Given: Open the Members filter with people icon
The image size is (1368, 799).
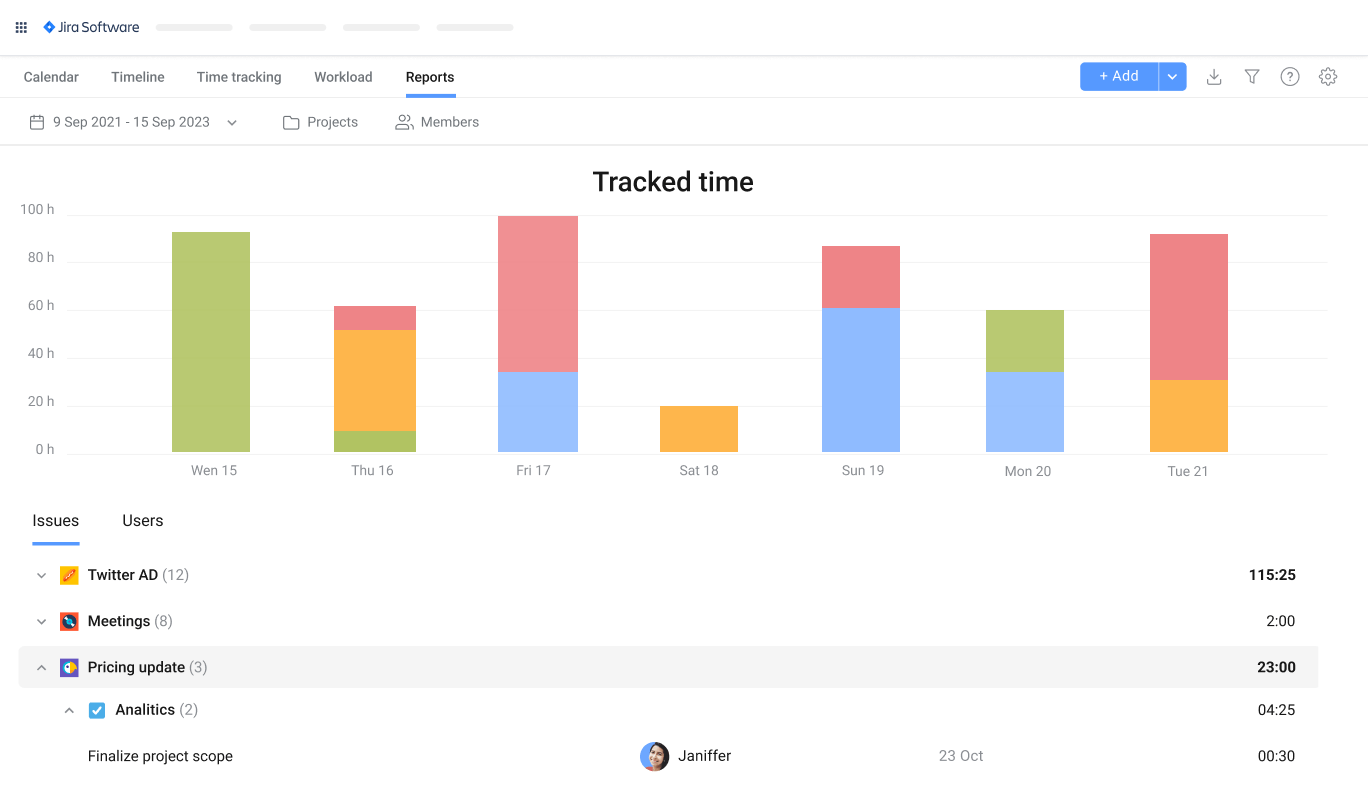Looking at the screenshot, I should click(437, 121).
